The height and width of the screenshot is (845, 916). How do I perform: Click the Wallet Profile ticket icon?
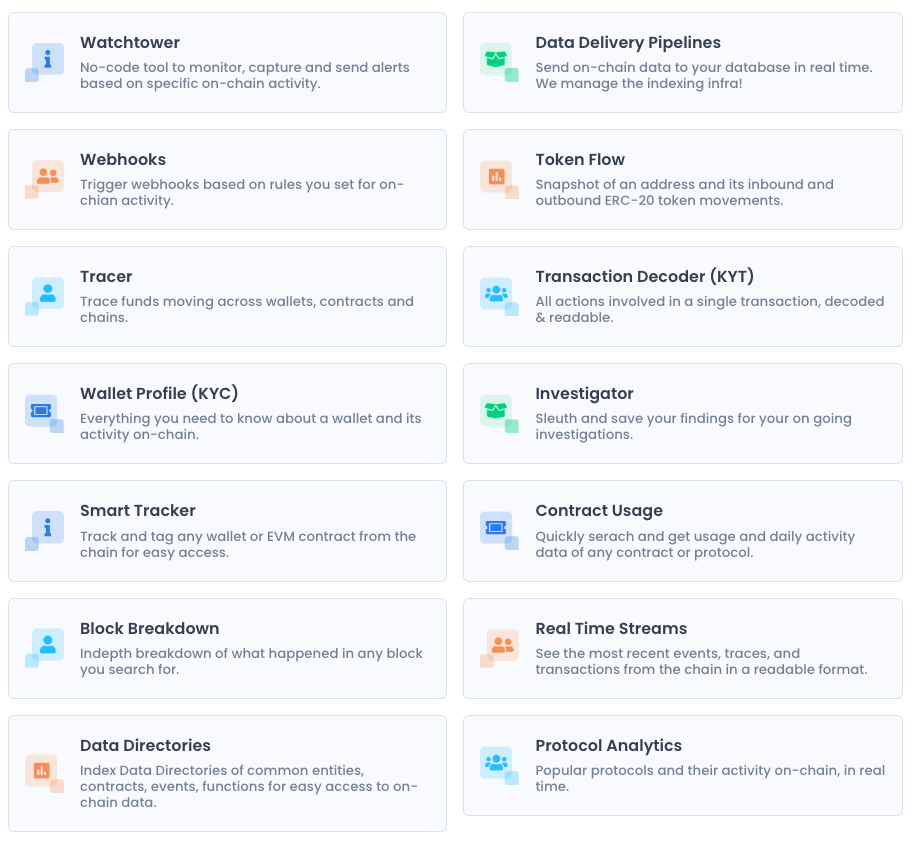pyautogui.click(x=42, y=411)
